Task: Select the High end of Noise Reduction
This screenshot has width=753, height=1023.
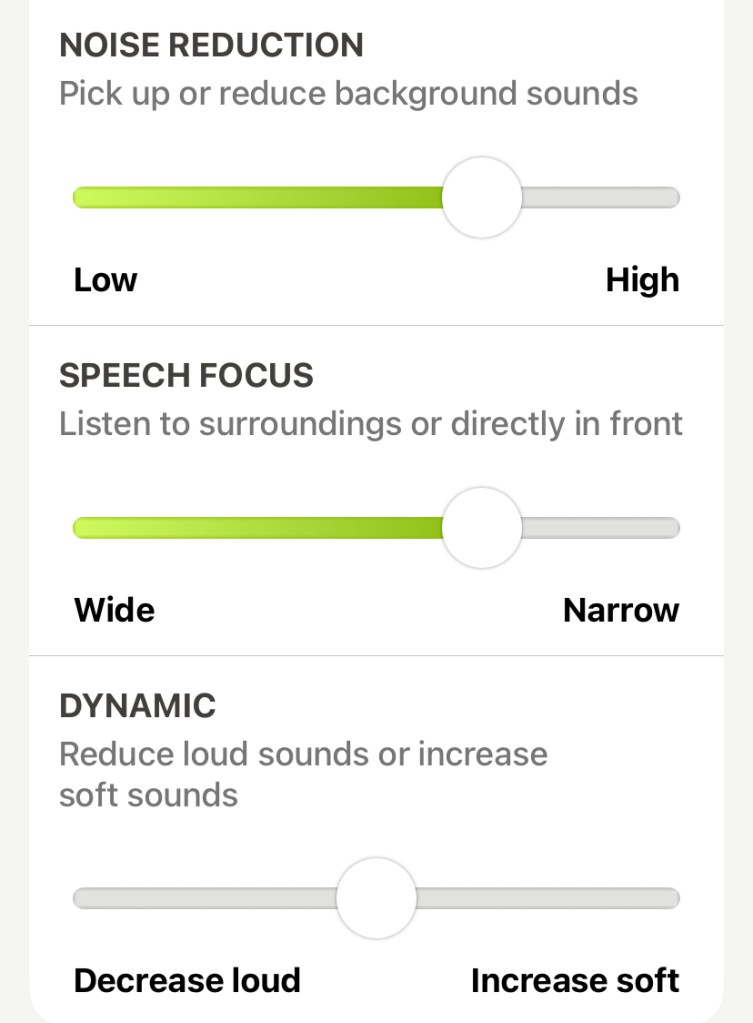Action: 643,280
